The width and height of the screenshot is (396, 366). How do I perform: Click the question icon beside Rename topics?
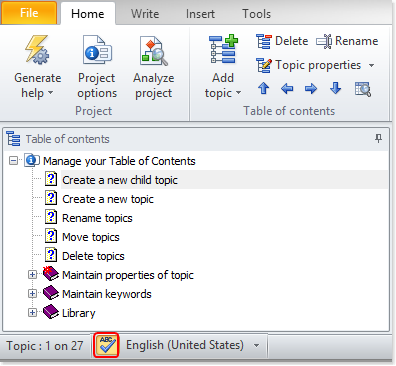pyautogui.click(x=51, y=217)
